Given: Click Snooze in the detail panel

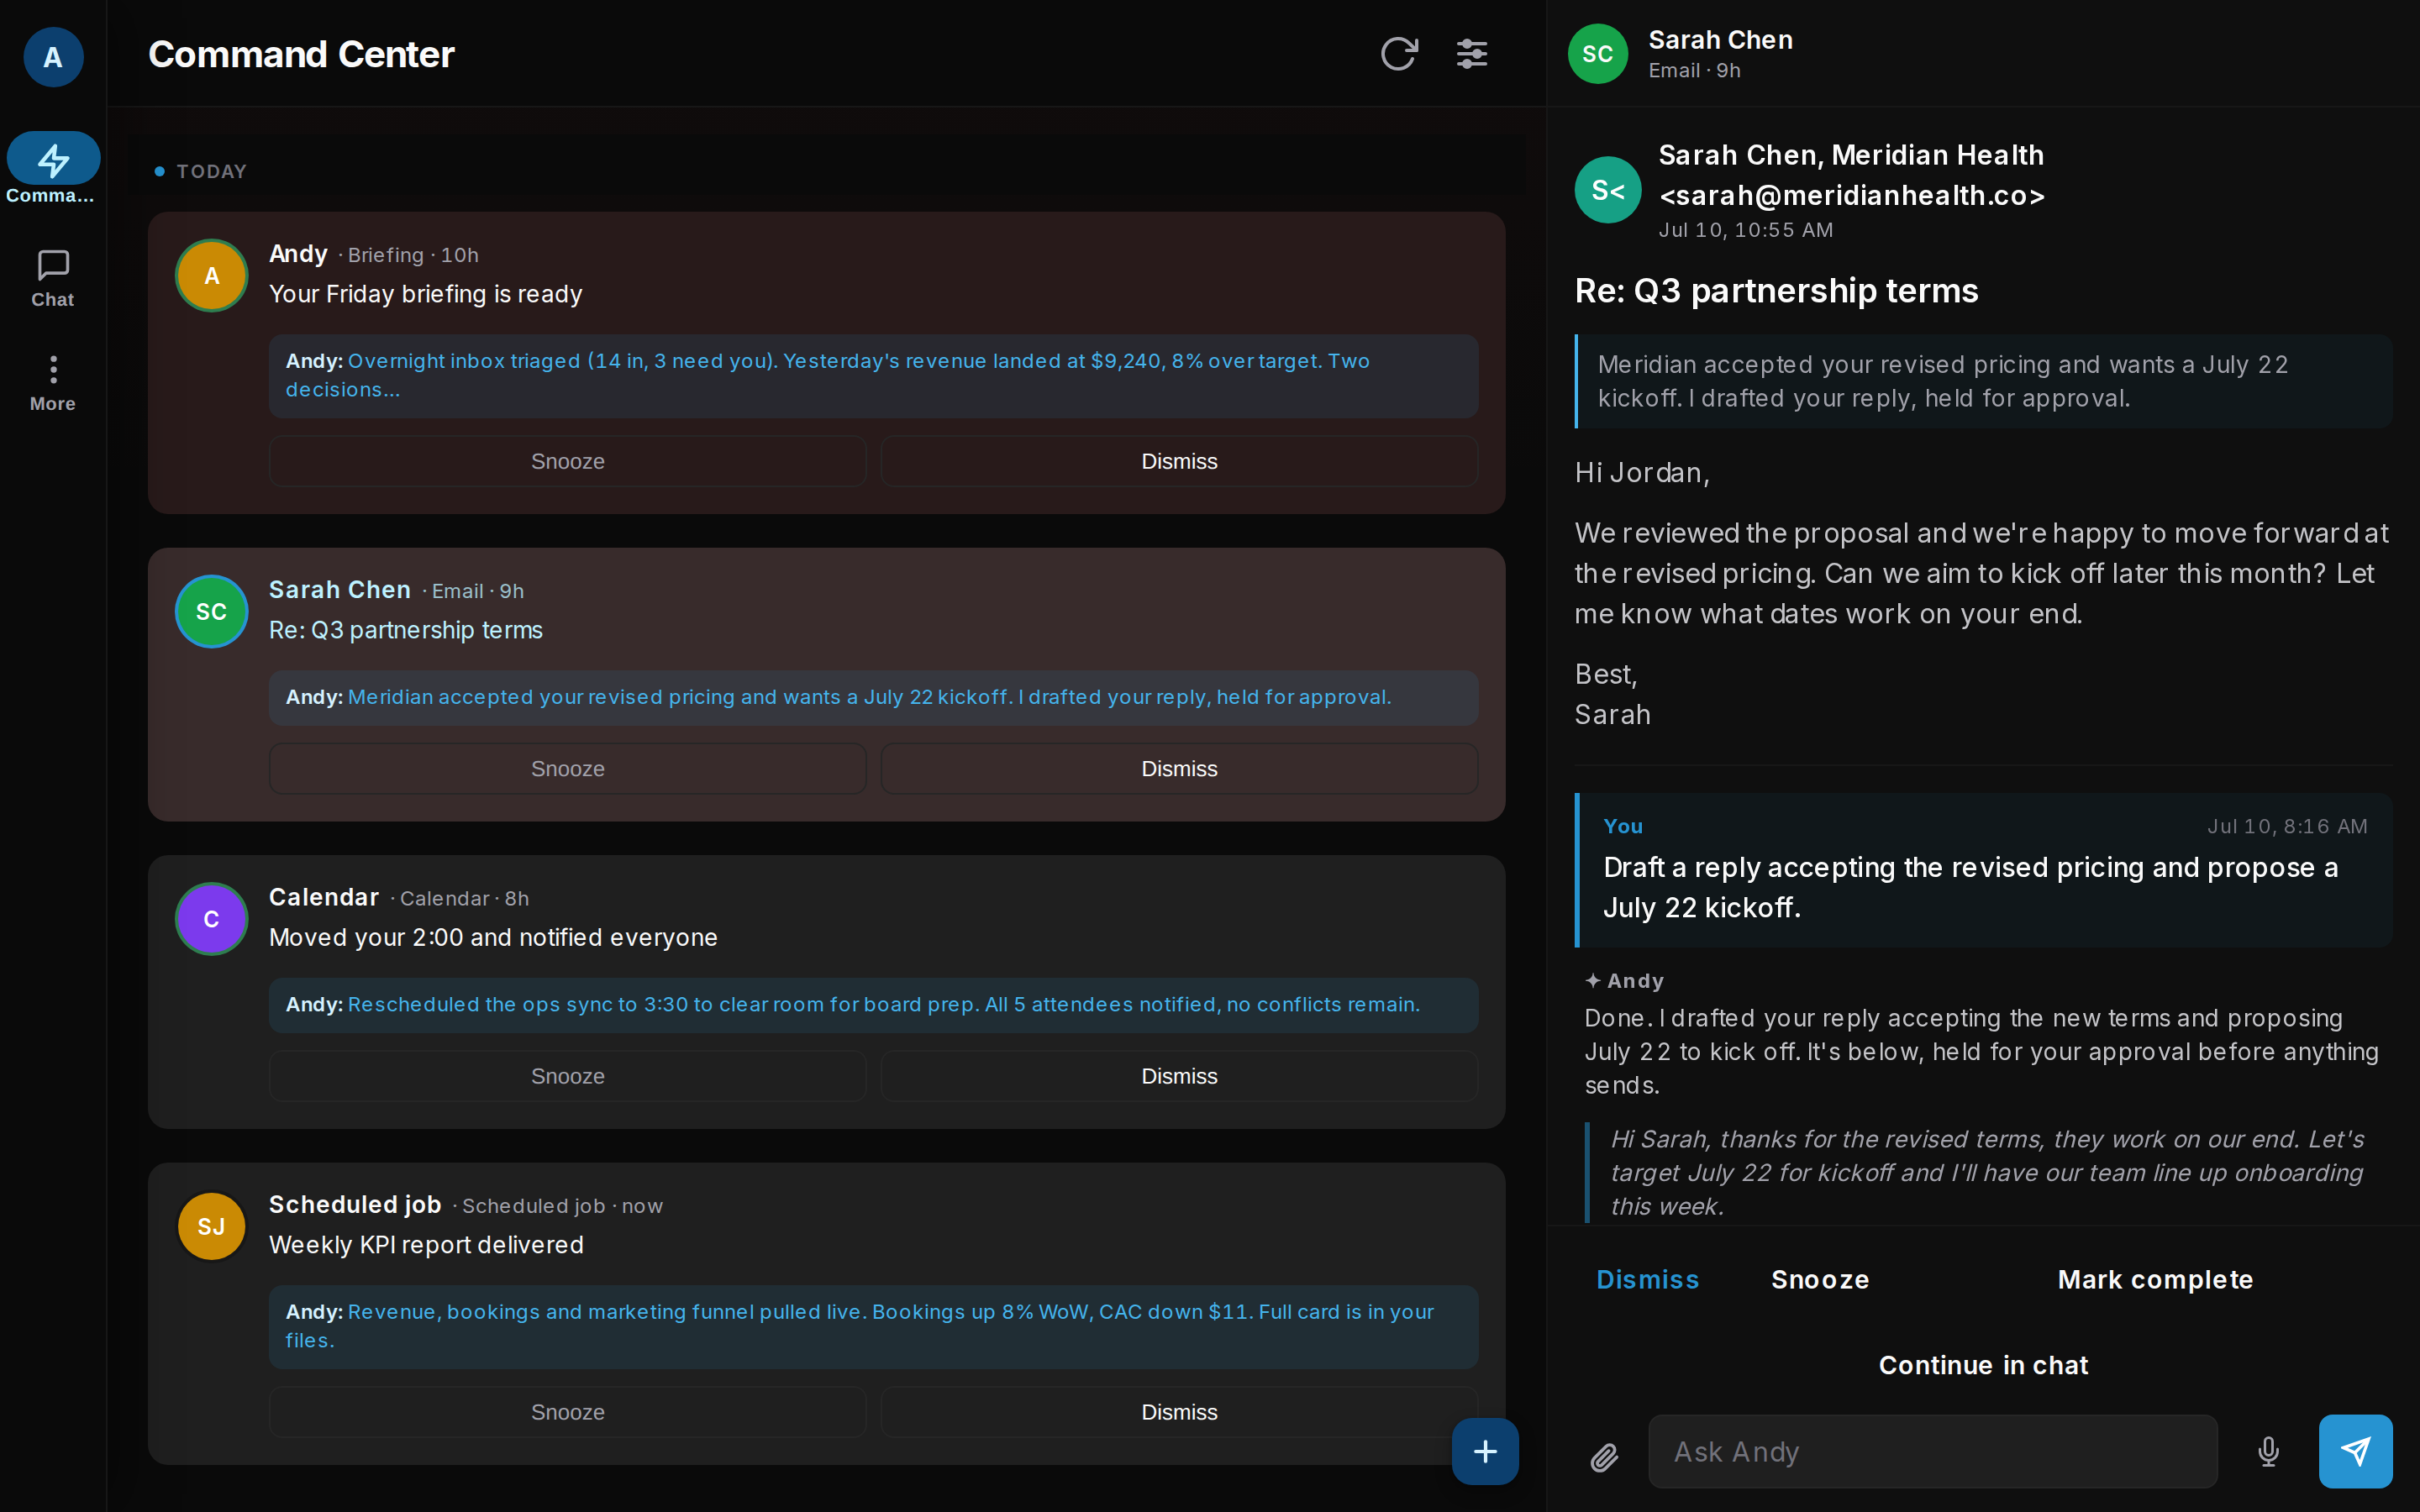Looking at the screenshot, I should (x=1820, y=1279).
